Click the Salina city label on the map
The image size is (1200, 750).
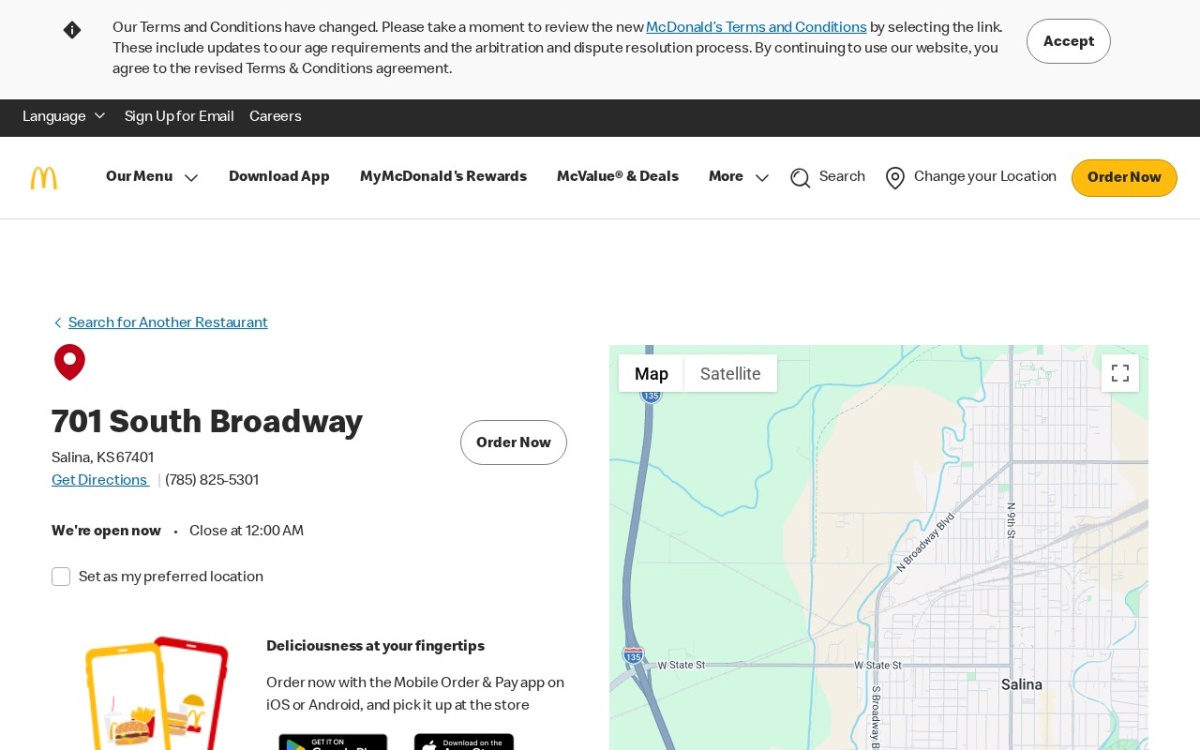[1022, 685]
